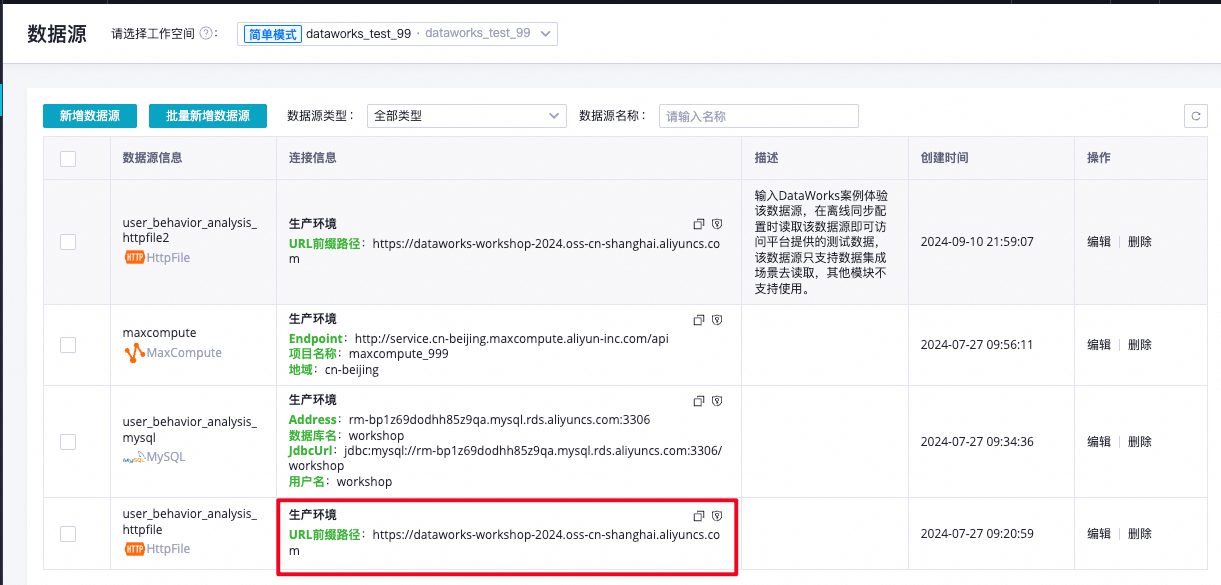Click the 批量新增数据源 button
The width and height of the screenshot is (1221, 585).
(208, 116)
